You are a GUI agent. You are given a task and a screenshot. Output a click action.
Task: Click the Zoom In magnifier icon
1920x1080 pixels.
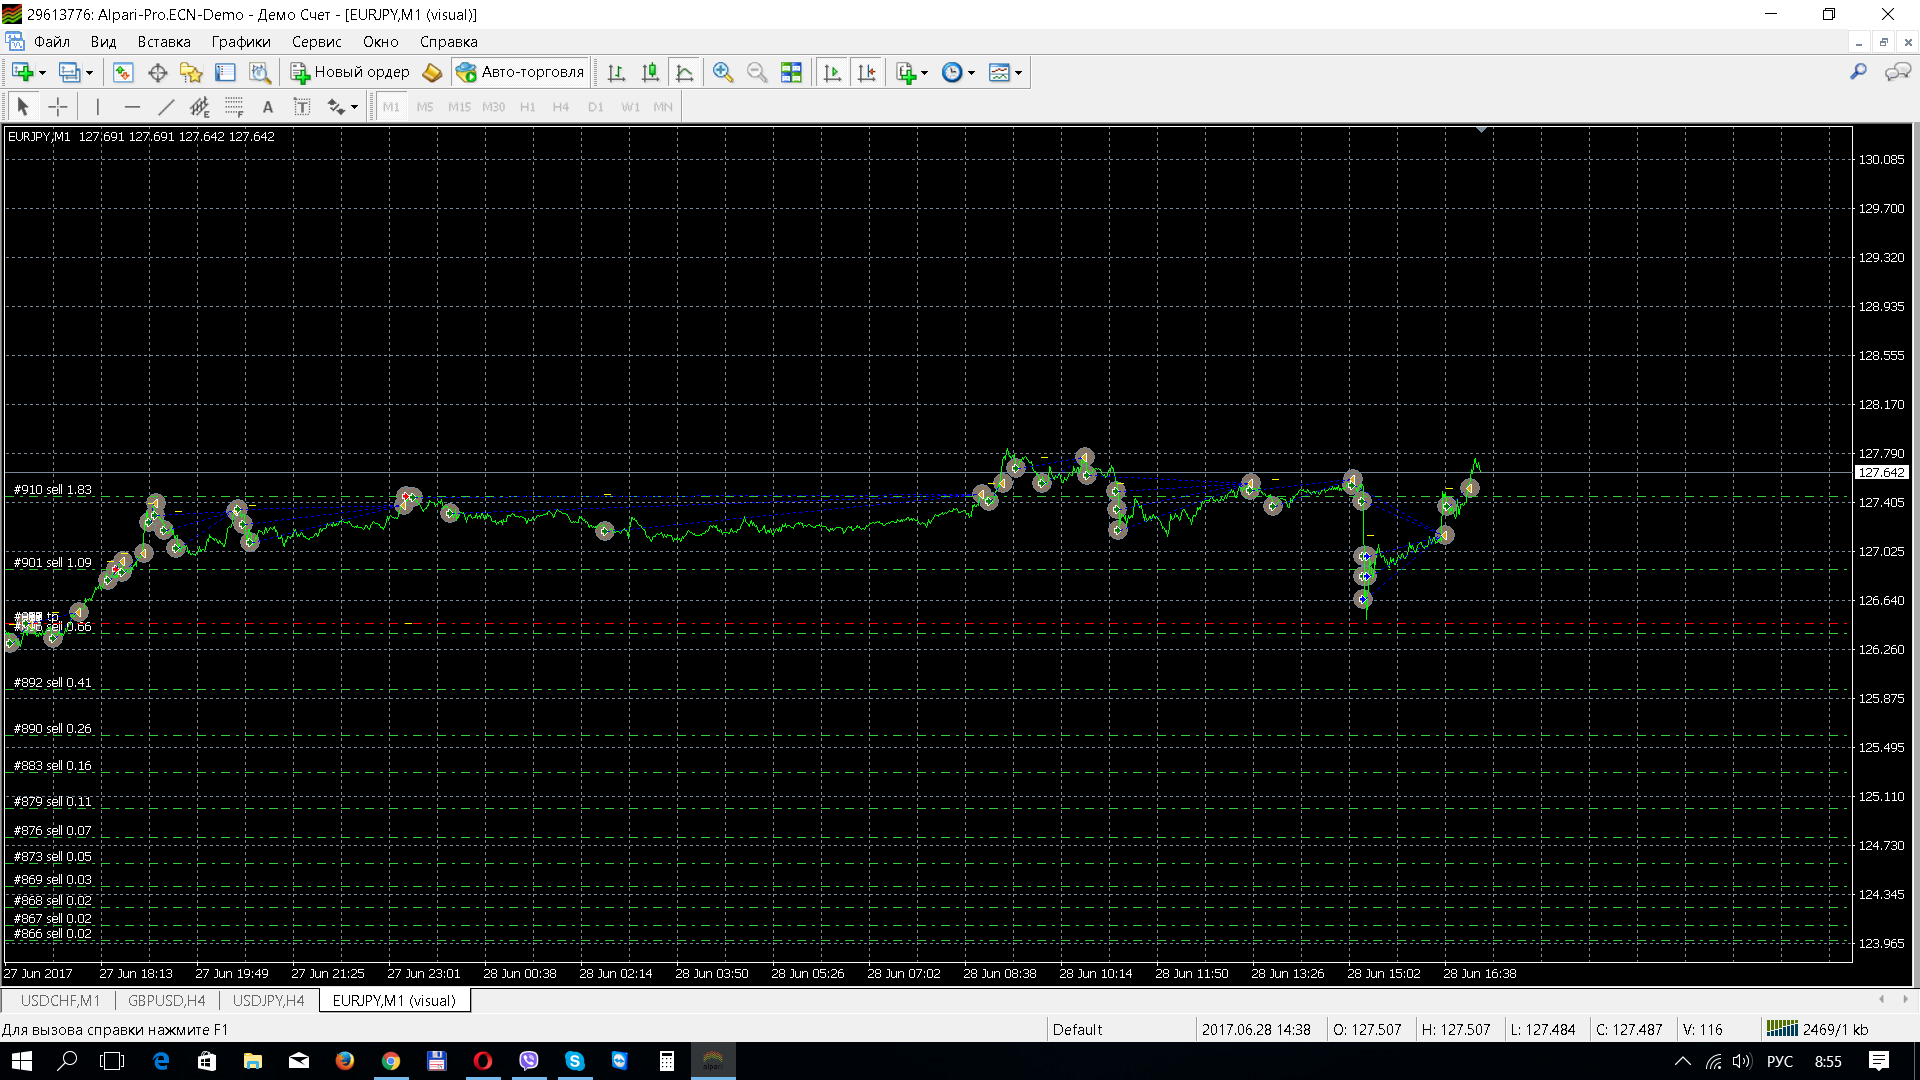(723, 72)
